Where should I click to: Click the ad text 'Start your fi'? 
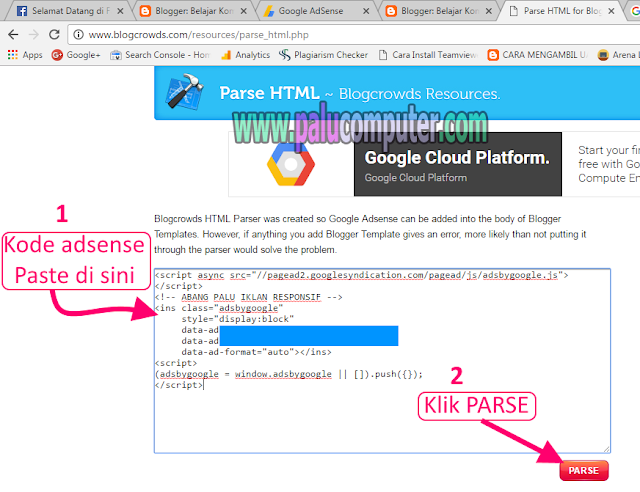pos(609,150)
